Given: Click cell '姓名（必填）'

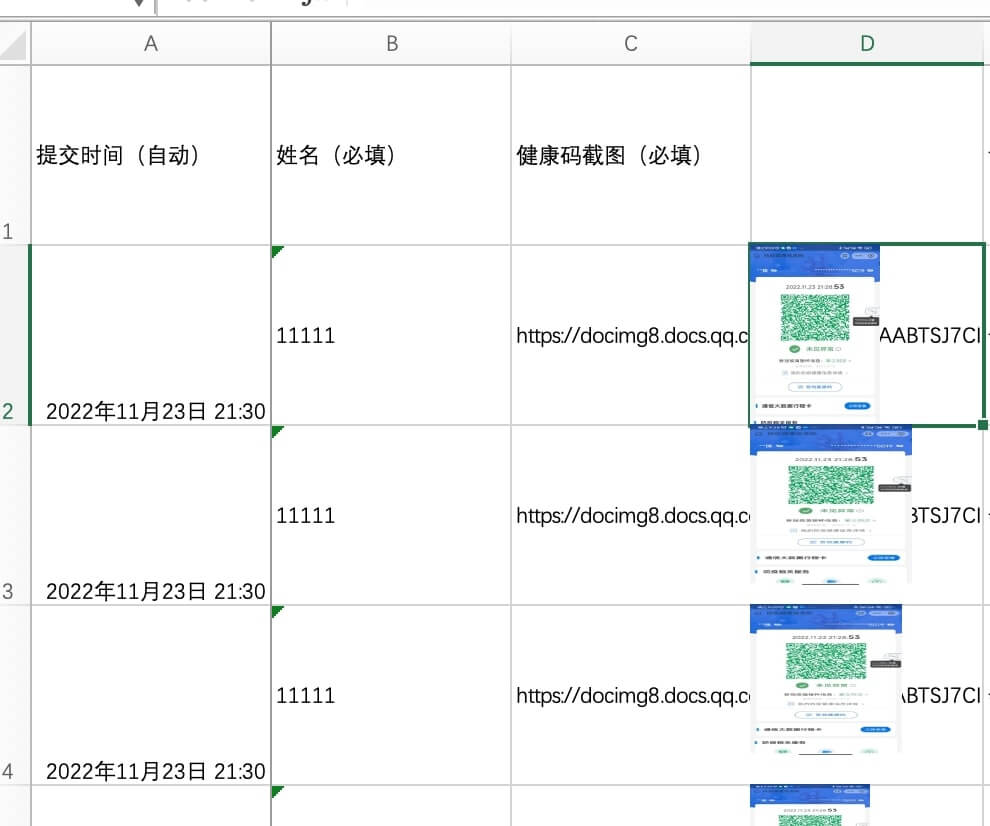Looking at the screenshot, I should click(x=391, y=155).
